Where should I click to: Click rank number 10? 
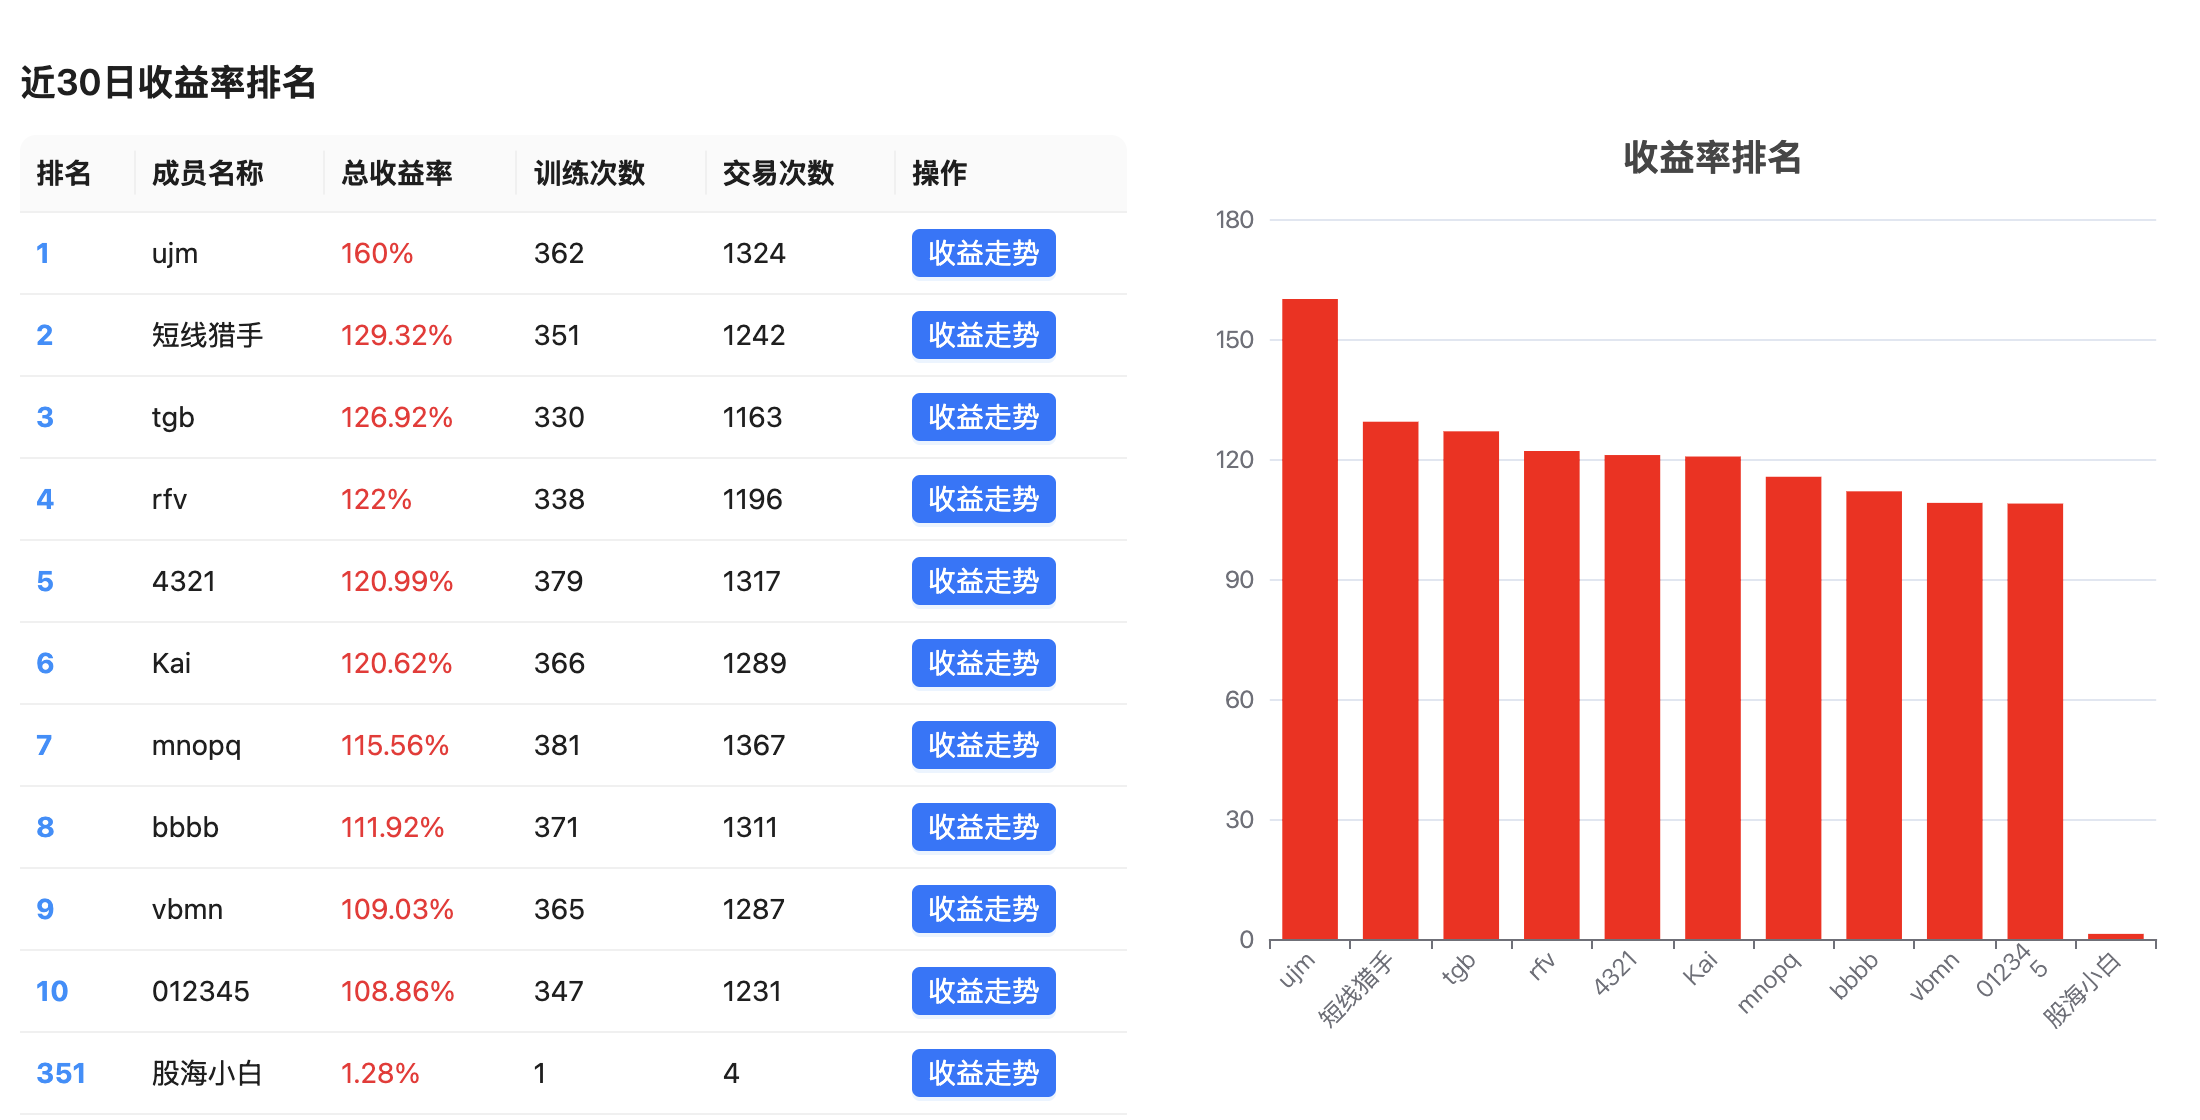tap(52, 991)
